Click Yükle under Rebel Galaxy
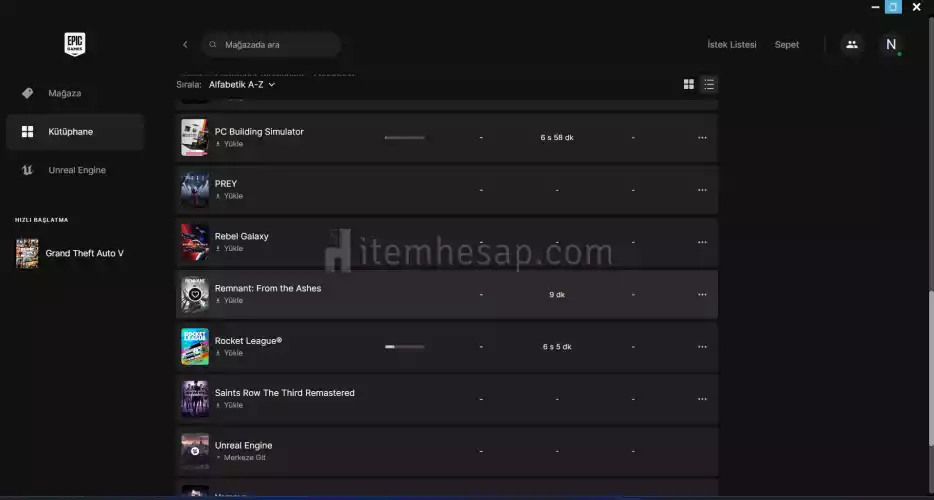Viewport: 934px width, 500px height. (232, 248)
